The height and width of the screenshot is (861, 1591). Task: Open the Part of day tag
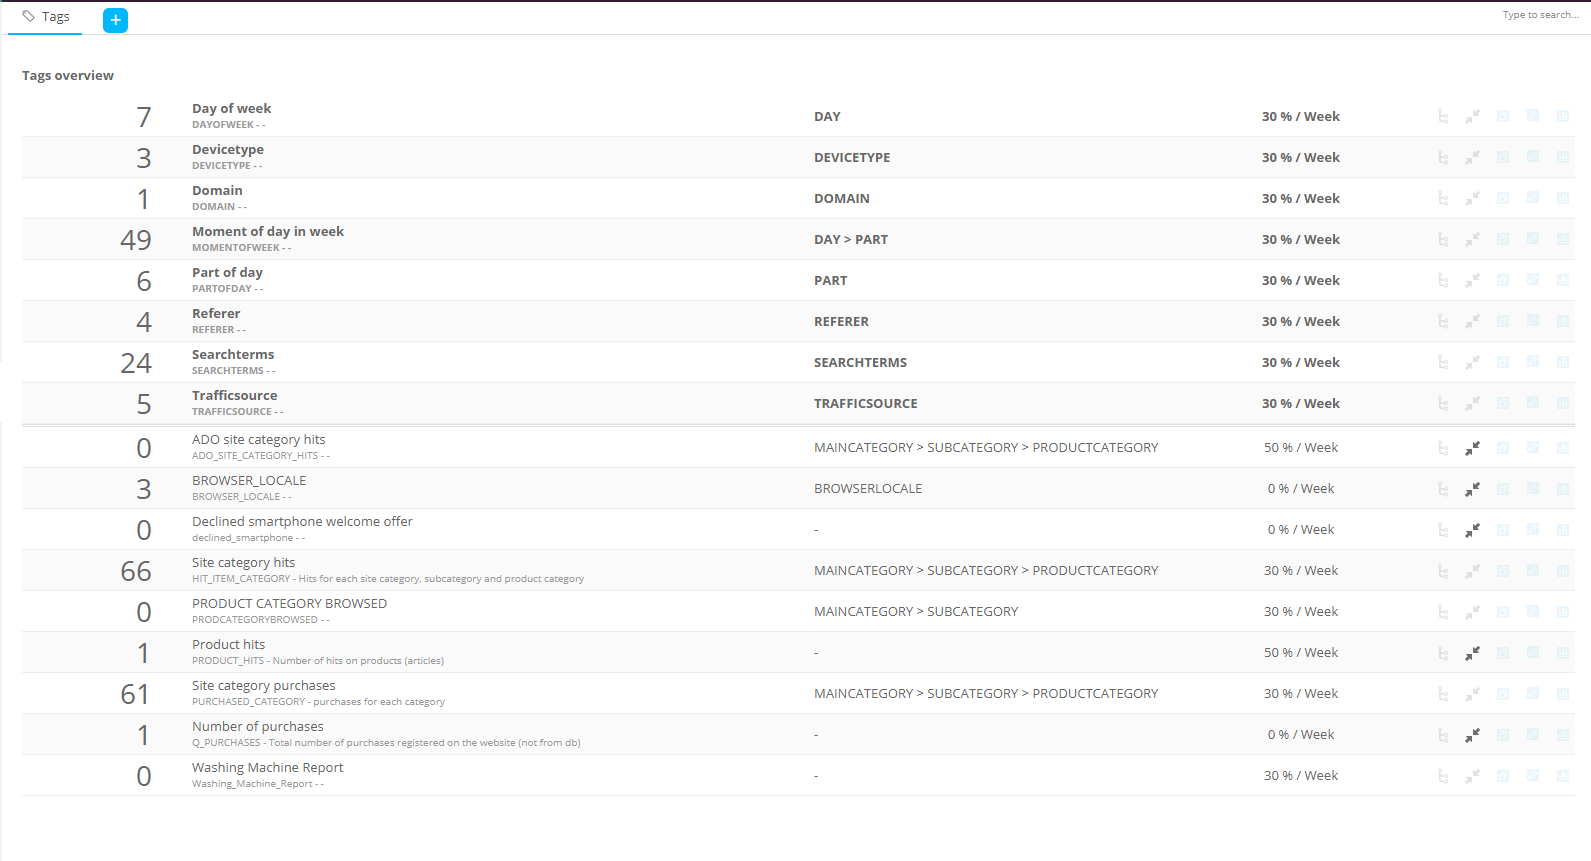point(227,273)
